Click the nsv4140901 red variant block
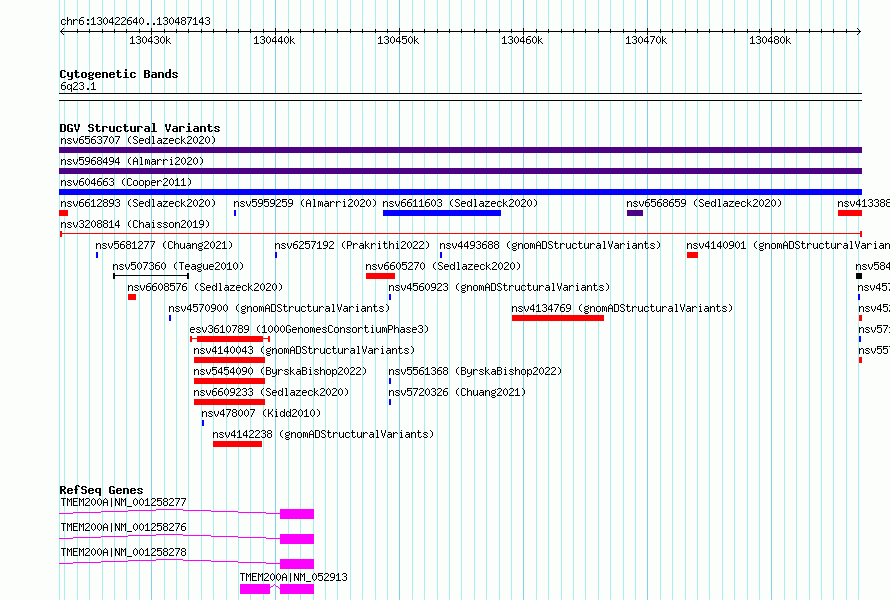Screen dimensions: 890x600 click(692, 255)
